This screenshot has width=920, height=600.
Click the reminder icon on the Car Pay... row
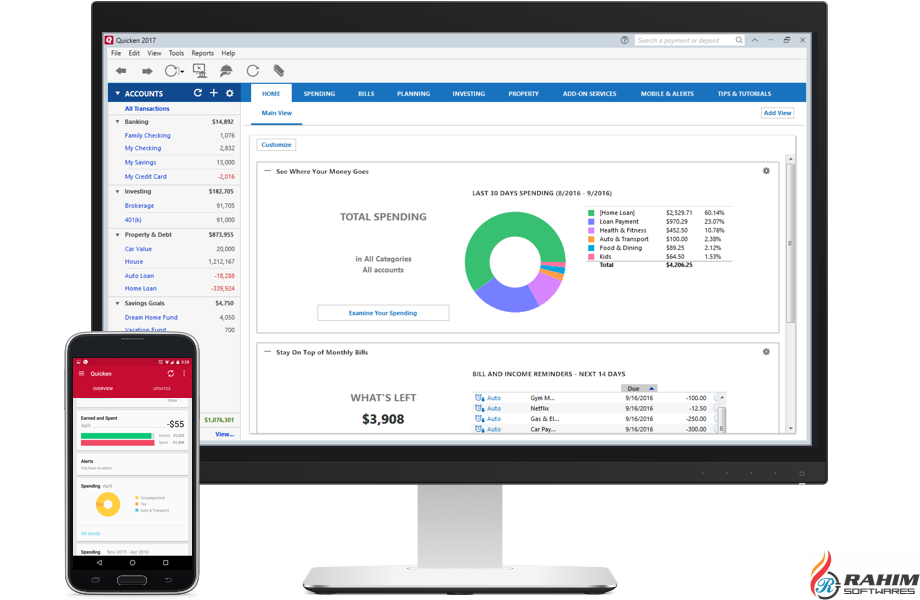479,429
